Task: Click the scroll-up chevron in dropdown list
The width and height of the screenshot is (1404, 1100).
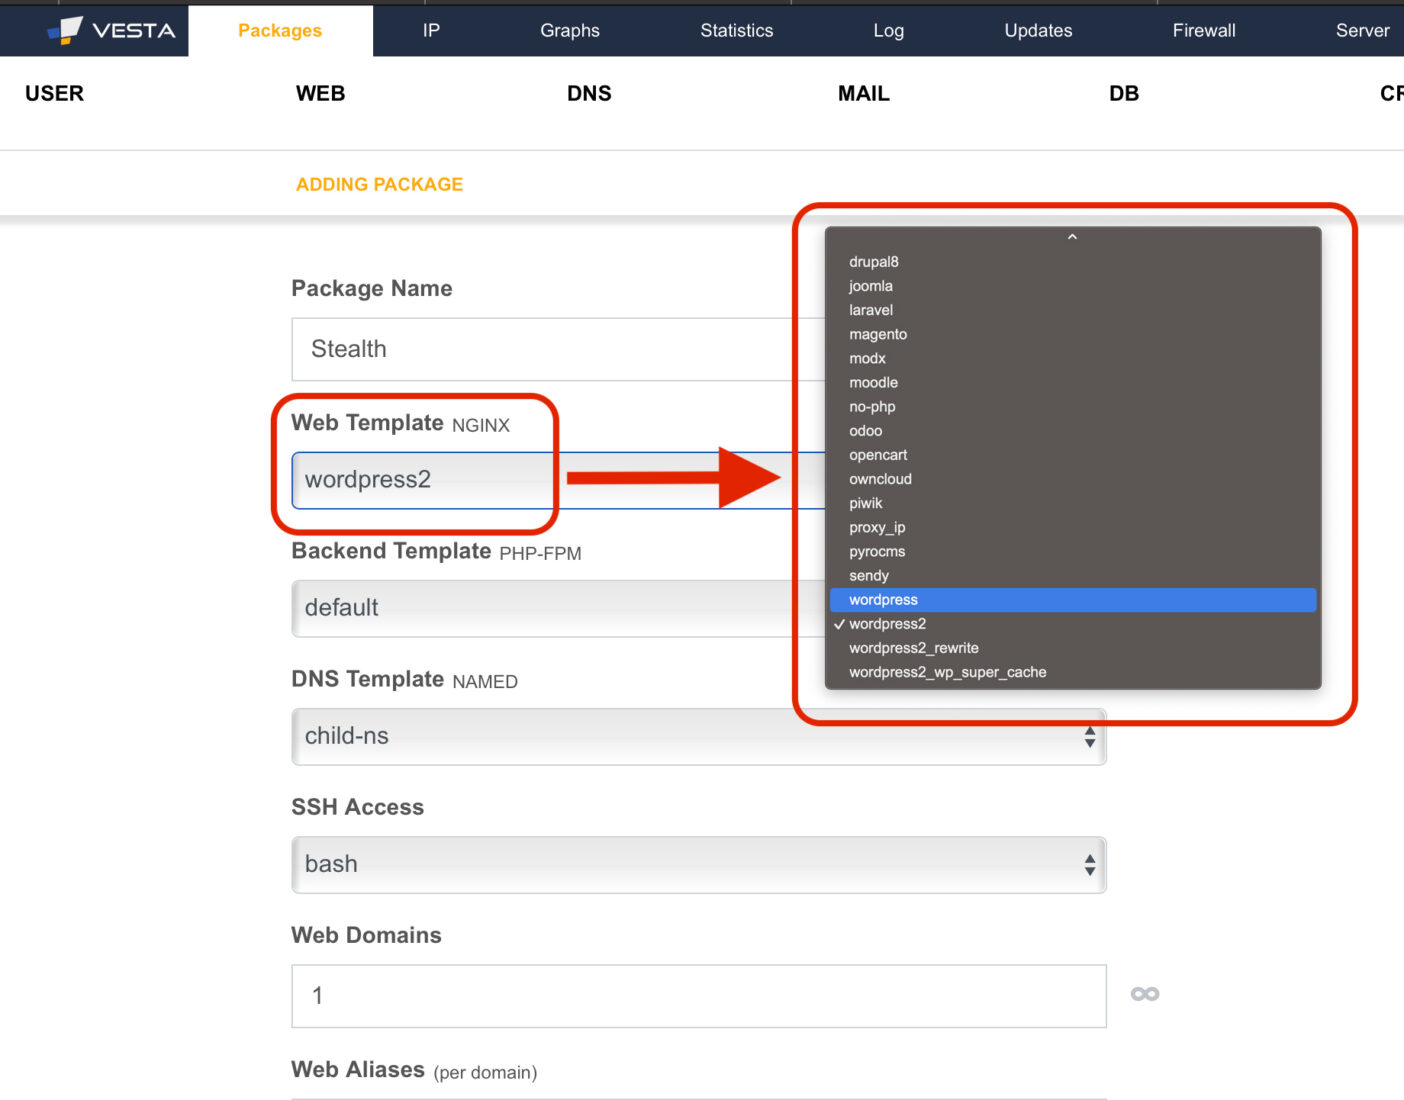Action: 1072,238
